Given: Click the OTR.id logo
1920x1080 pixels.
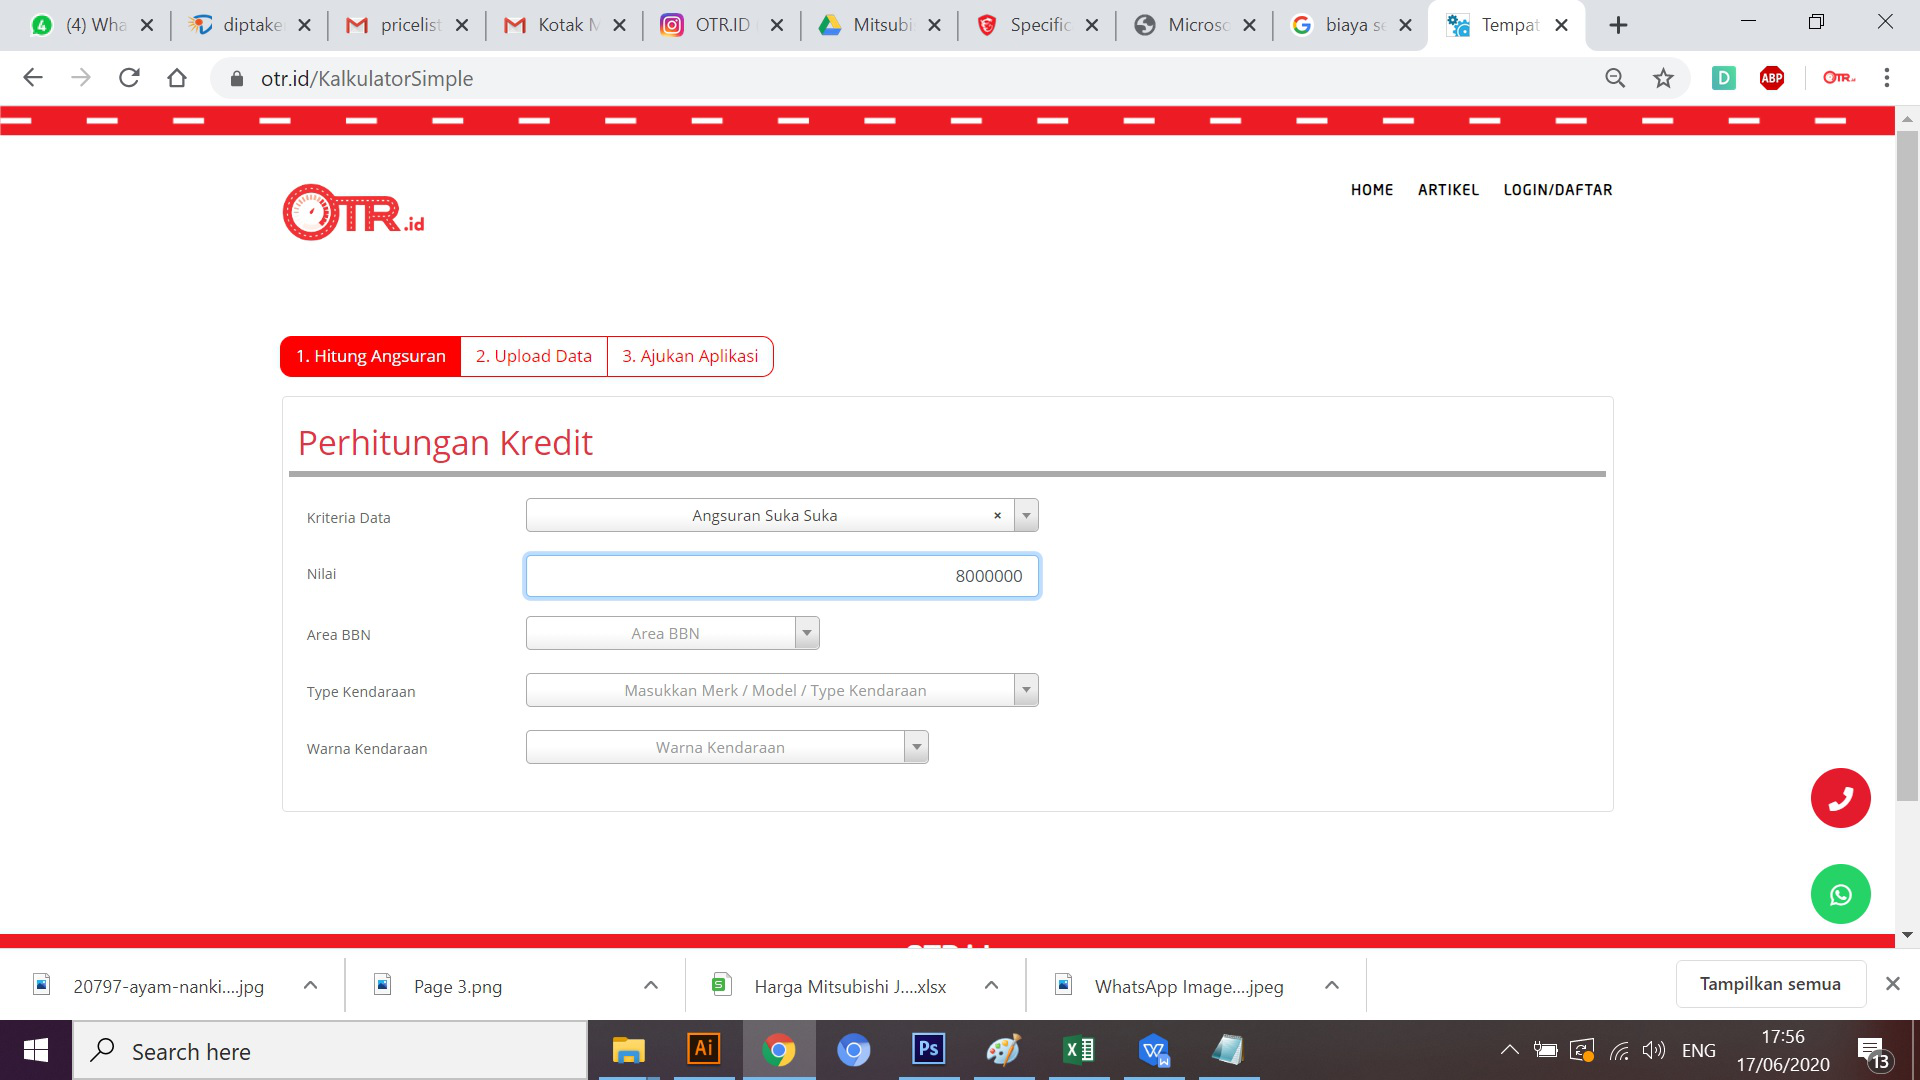Looking at the screenshot, I should pyautogui.click(x=353, y=212).
